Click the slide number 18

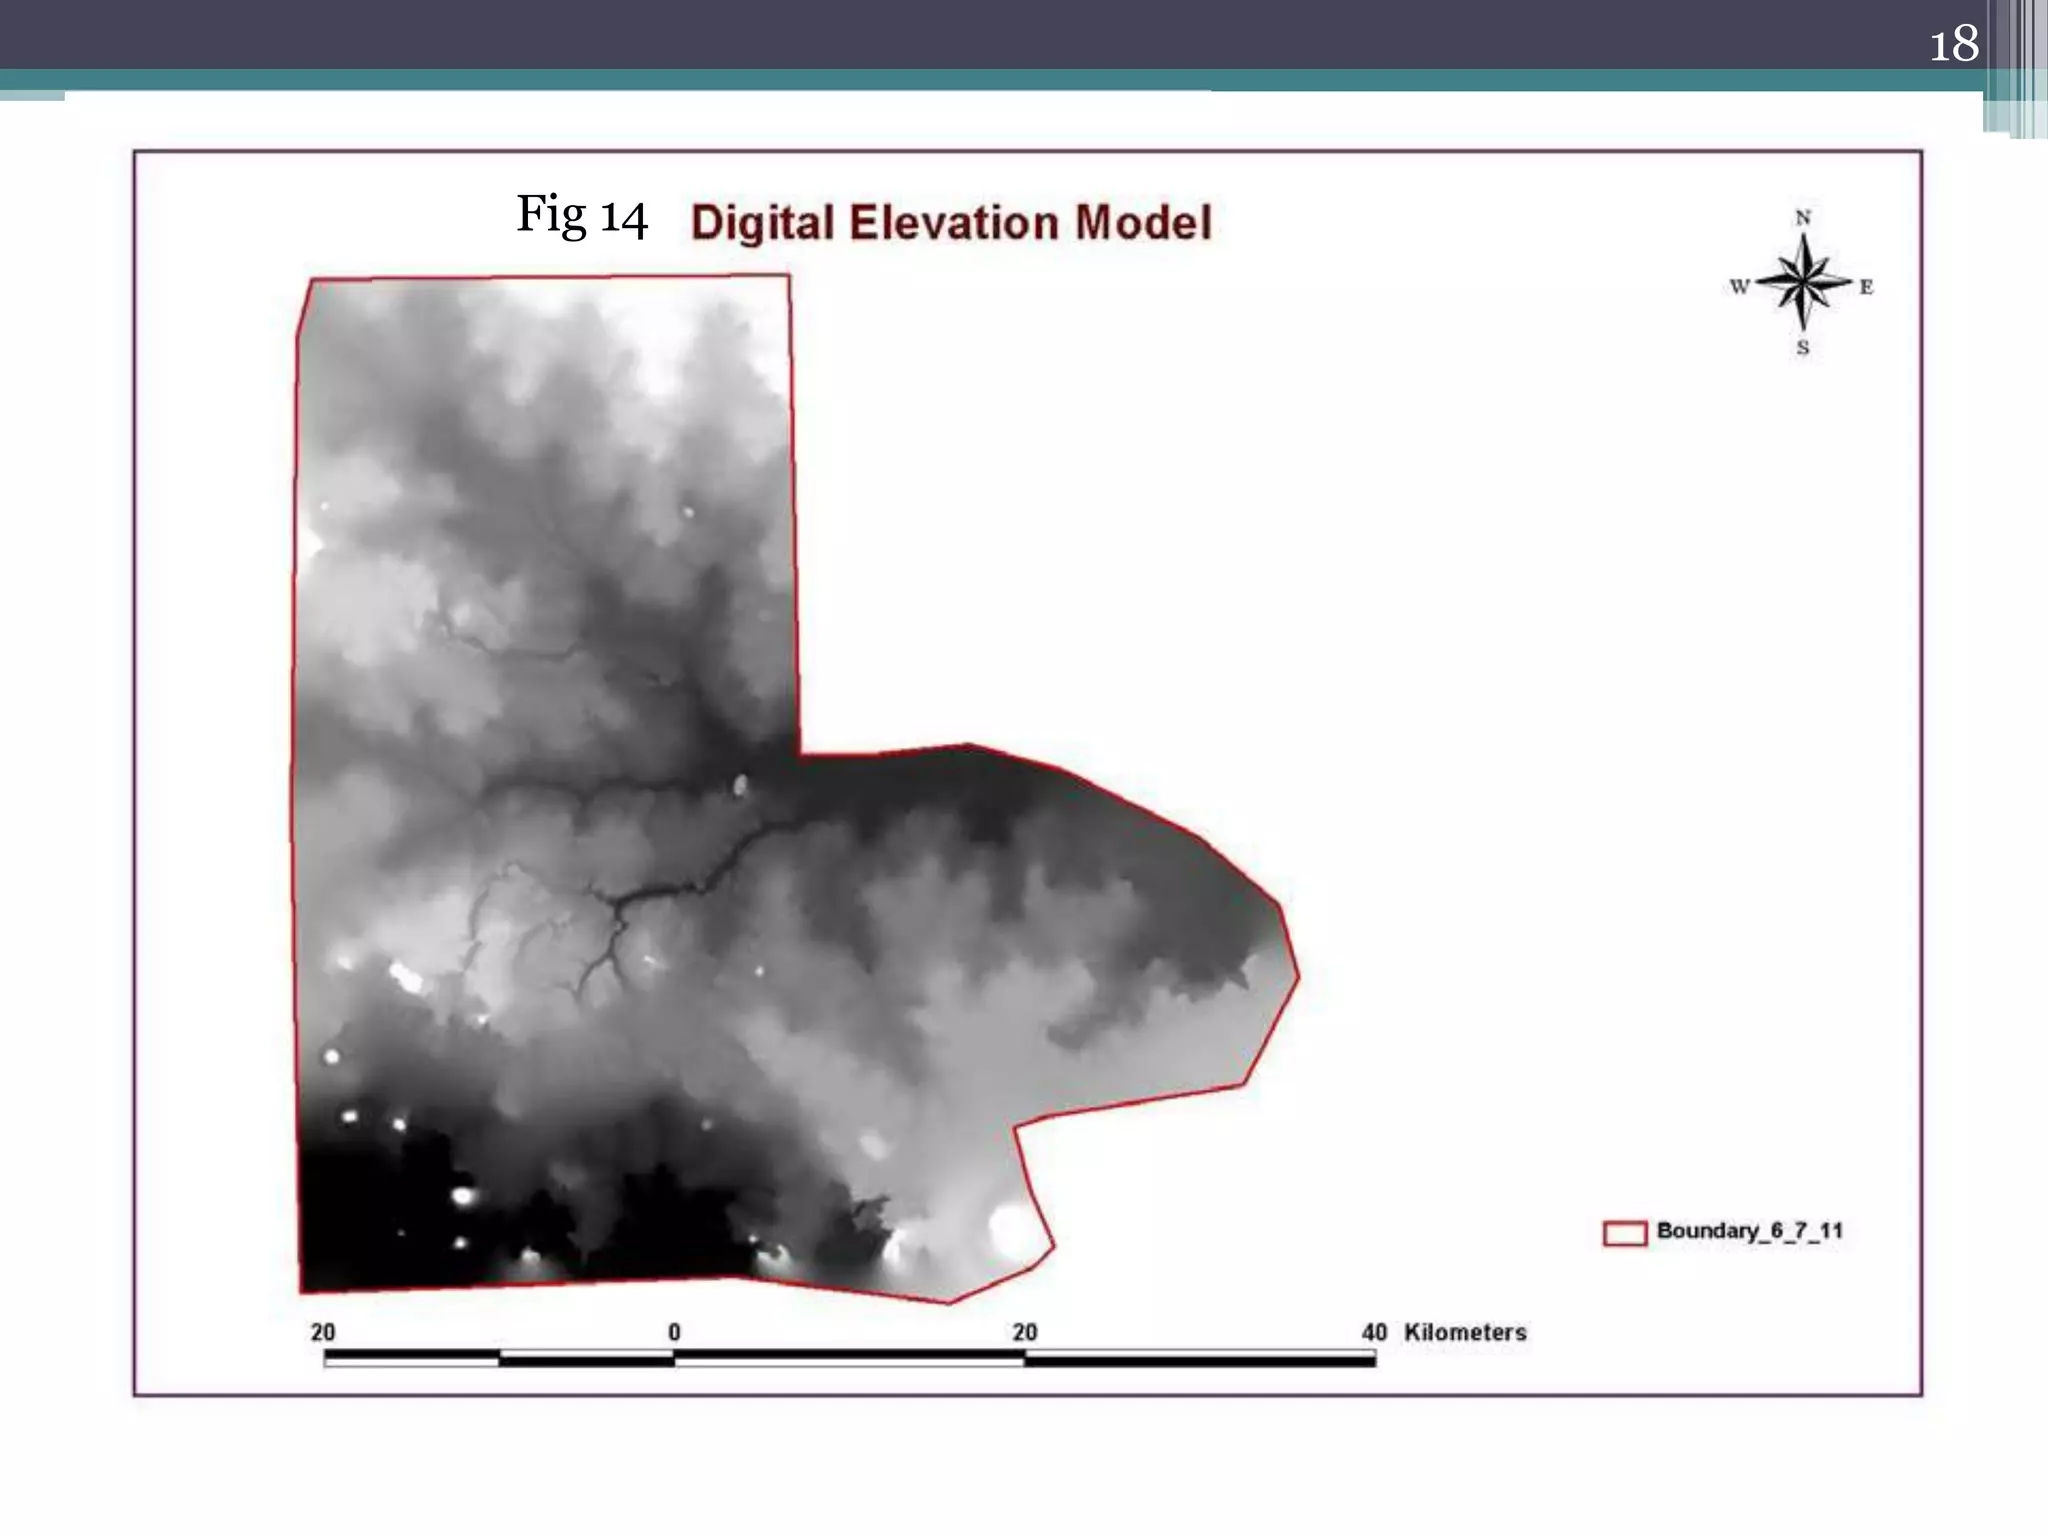[1953, 44]
